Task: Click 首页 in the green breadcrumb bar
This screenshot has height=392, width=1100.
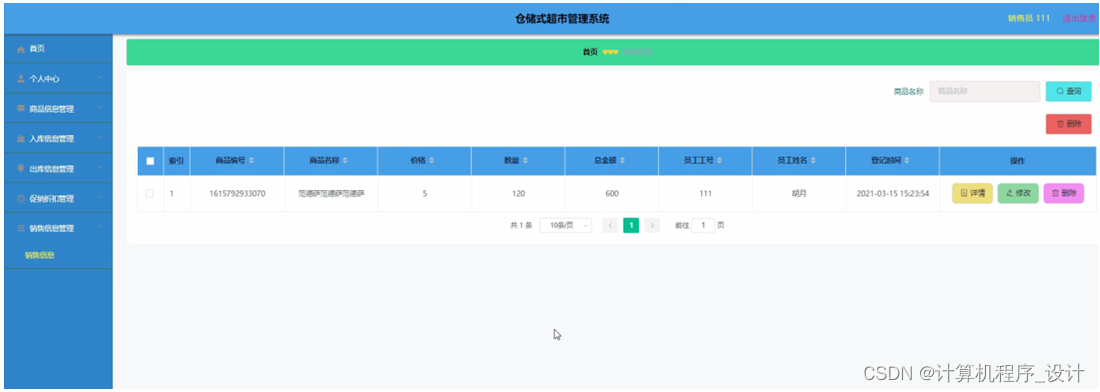Action: 590,53
